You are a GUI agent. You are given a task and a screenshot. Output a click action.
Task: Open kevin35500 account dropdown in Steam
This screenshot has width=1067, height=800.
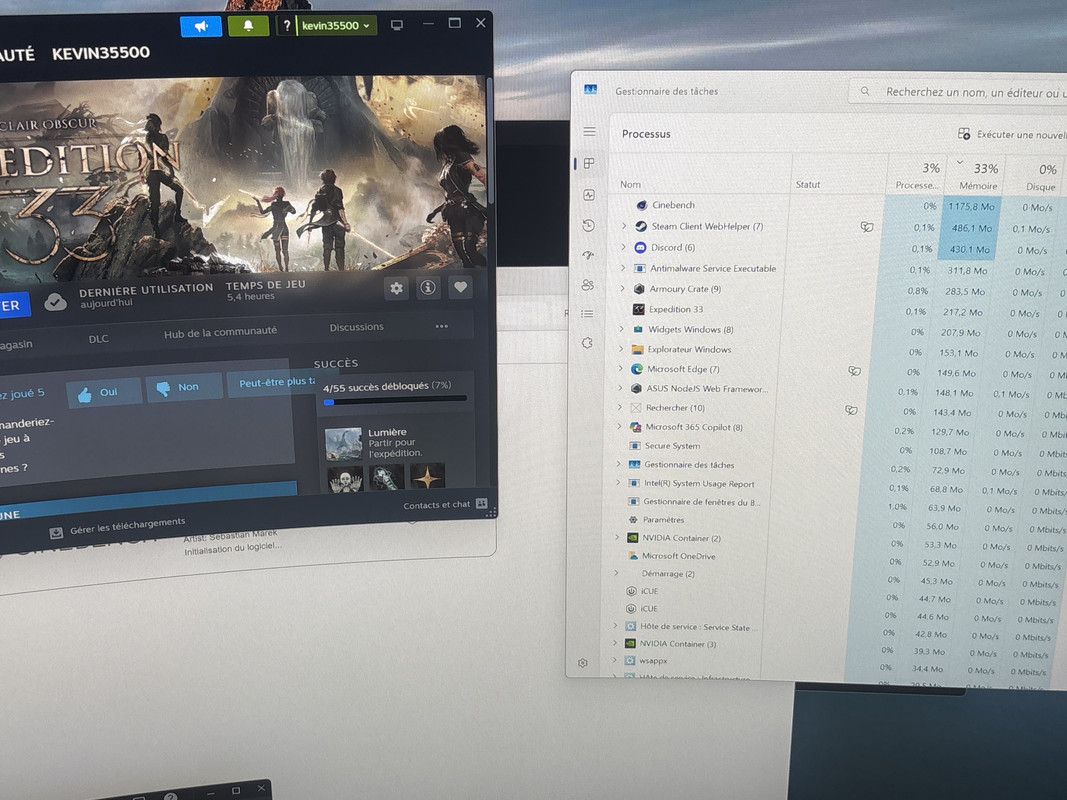pos(336,26)
